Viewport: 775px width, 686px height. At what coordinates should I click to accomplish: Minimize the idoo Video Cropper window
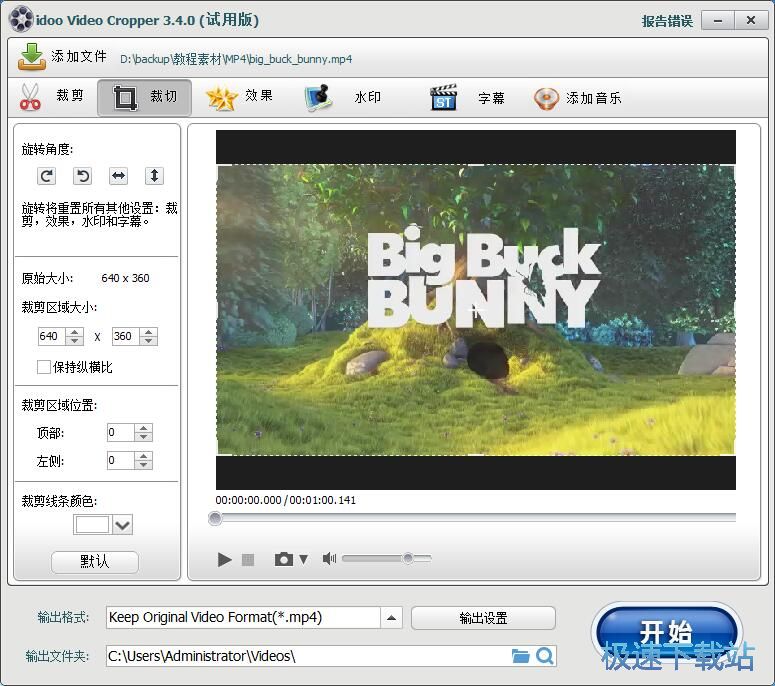pyautogui.click(x=718, y=21)
